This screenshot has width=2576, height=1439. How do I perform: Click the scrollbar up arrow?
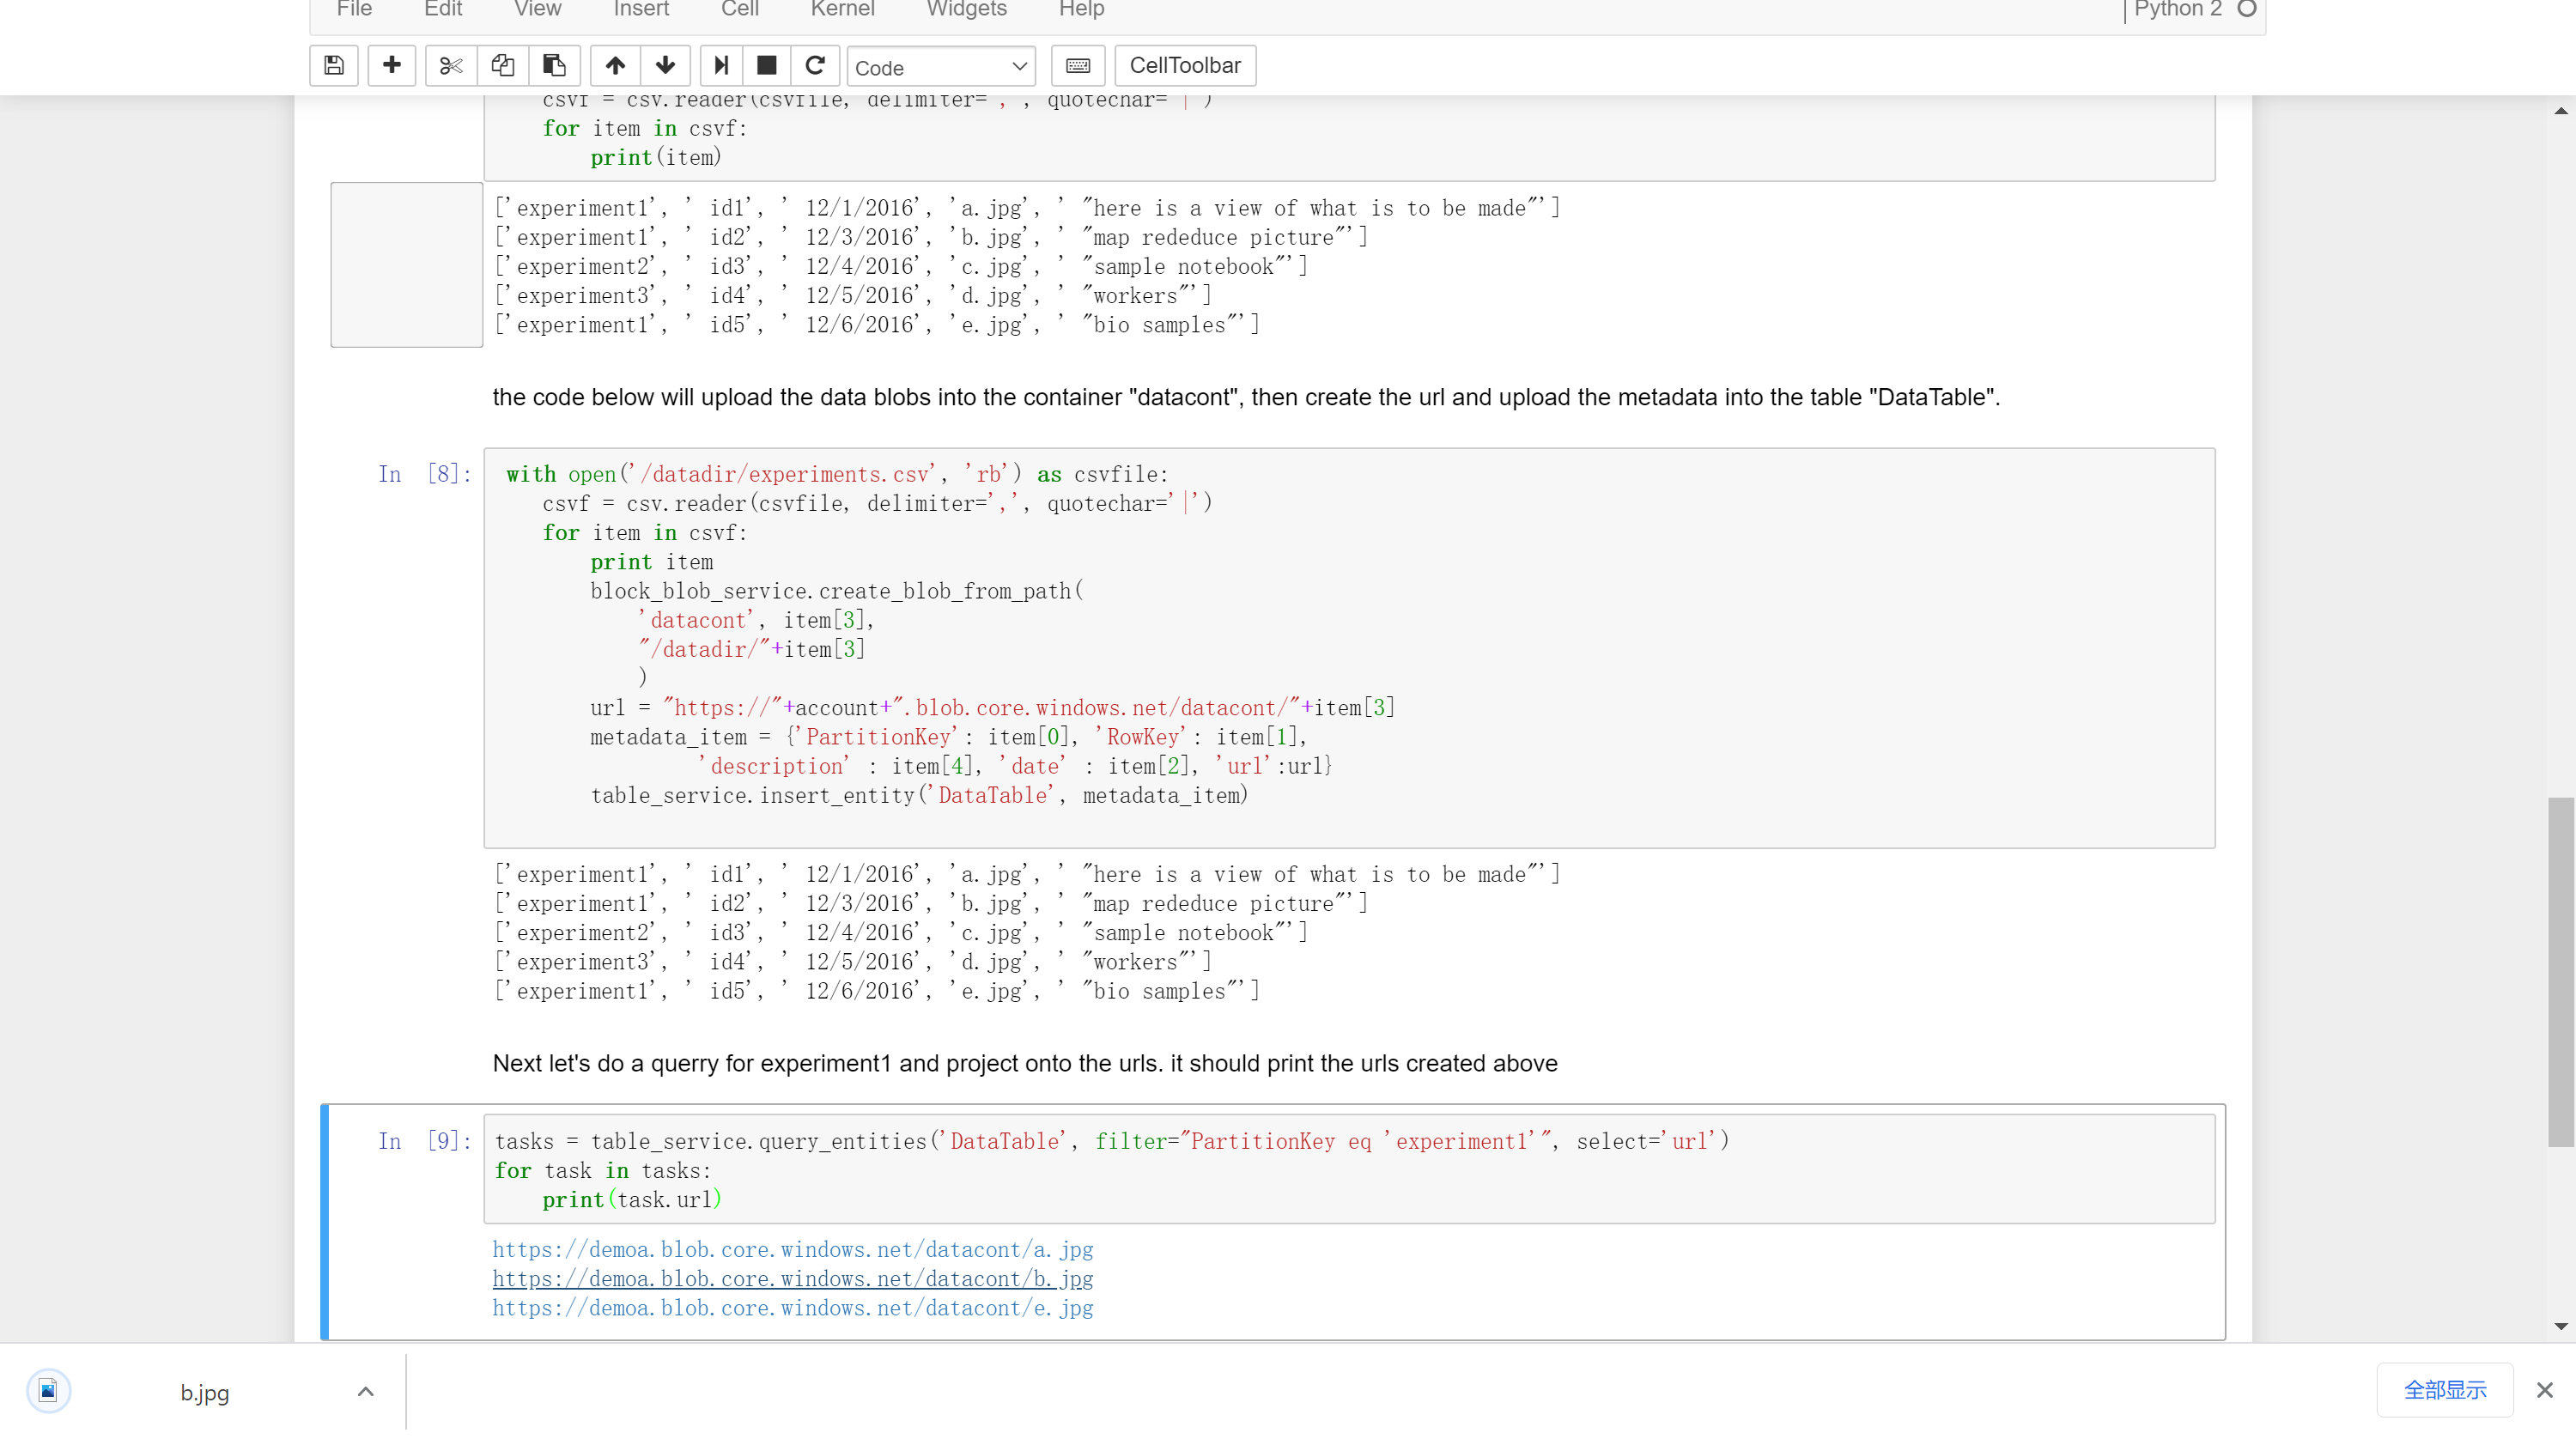point(2561,110)
